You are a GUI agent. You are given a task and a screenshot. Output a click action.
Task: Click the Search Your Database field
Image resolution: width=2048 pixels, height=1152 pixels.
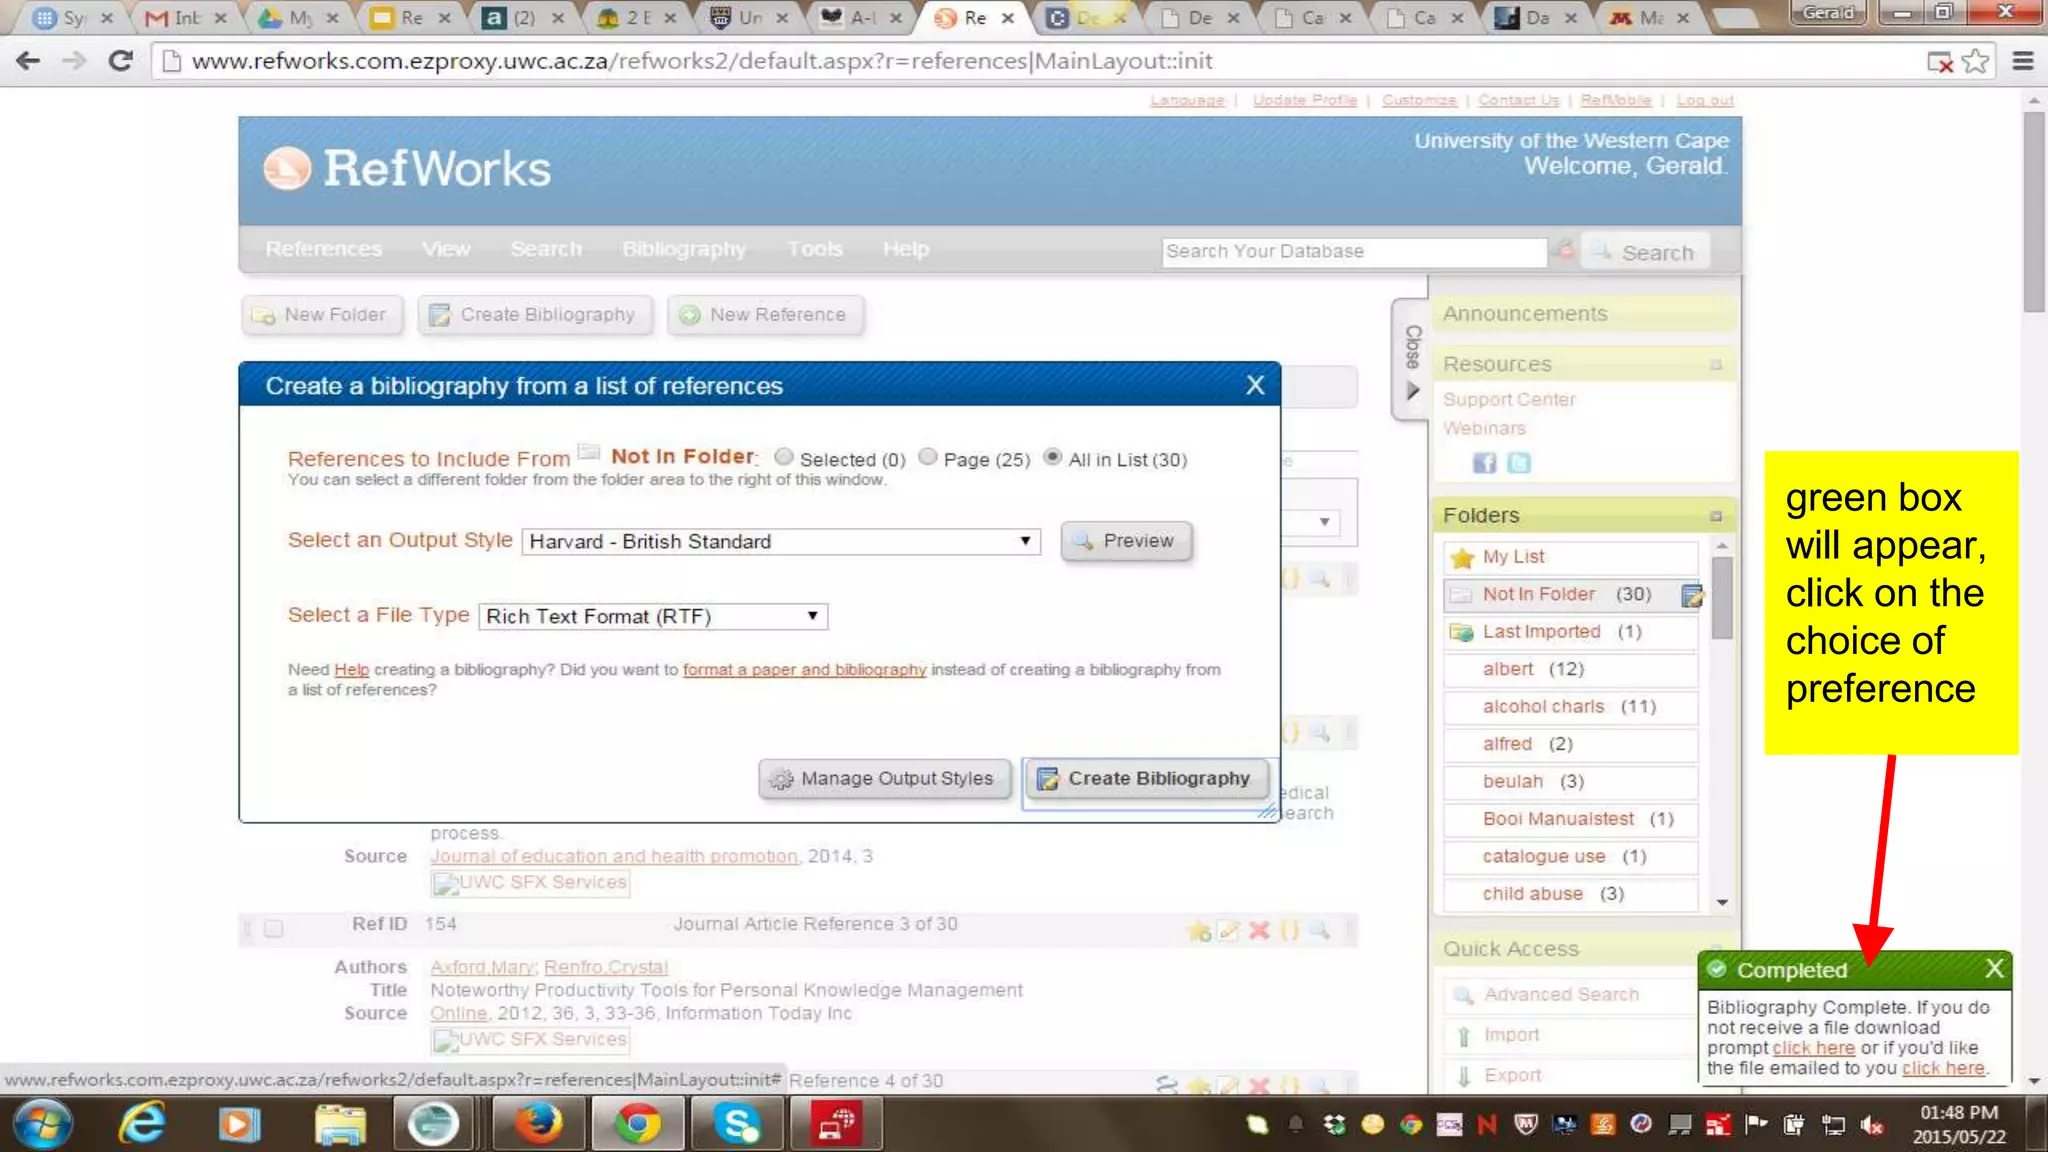pyautogui.click(x=1354, y=252)
